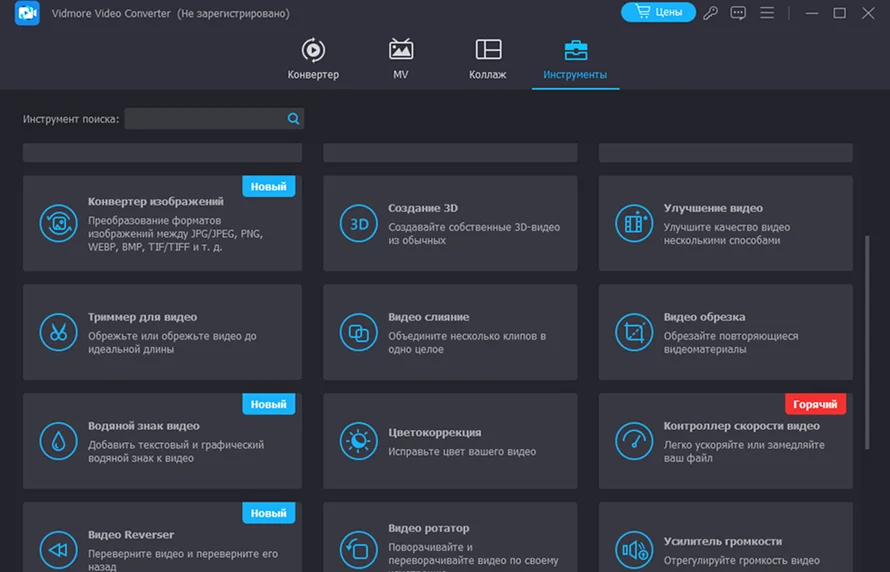Click the 3D icon of Создание 3D
Screen dimensions: 890x572
coord(358,224)
